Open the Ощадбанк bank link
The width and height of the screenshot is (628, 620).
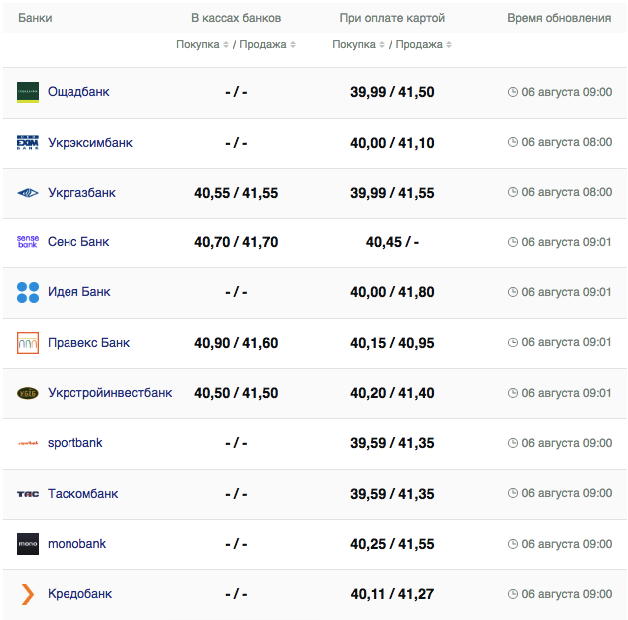click(x=79, y=92)
